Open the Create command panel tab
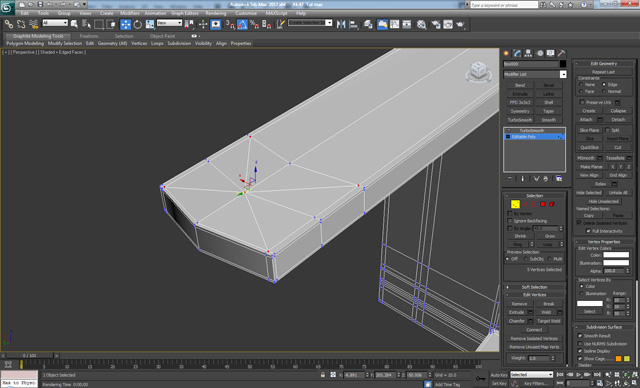The image size is (640, 388). point(507,53)
